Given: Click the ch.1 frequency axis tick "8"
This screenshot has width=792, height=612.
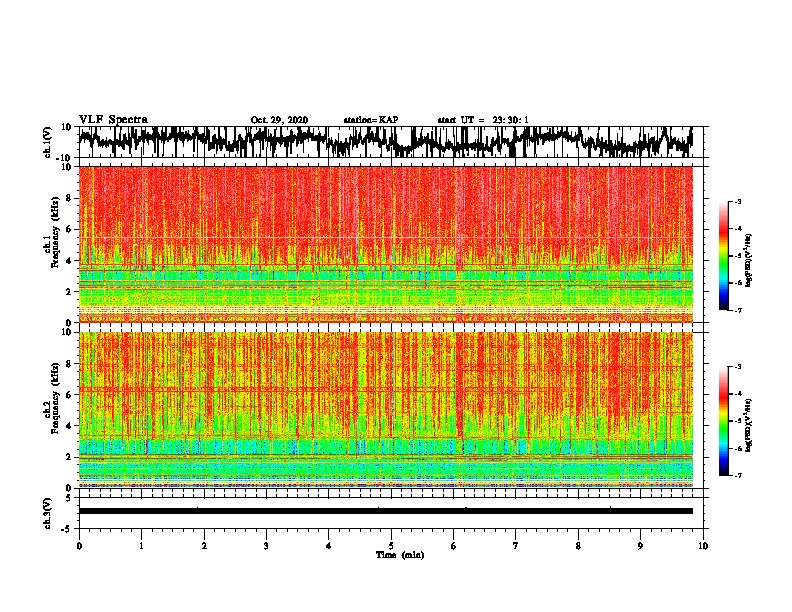Looking at the screenshot, I should pos(69,198).
